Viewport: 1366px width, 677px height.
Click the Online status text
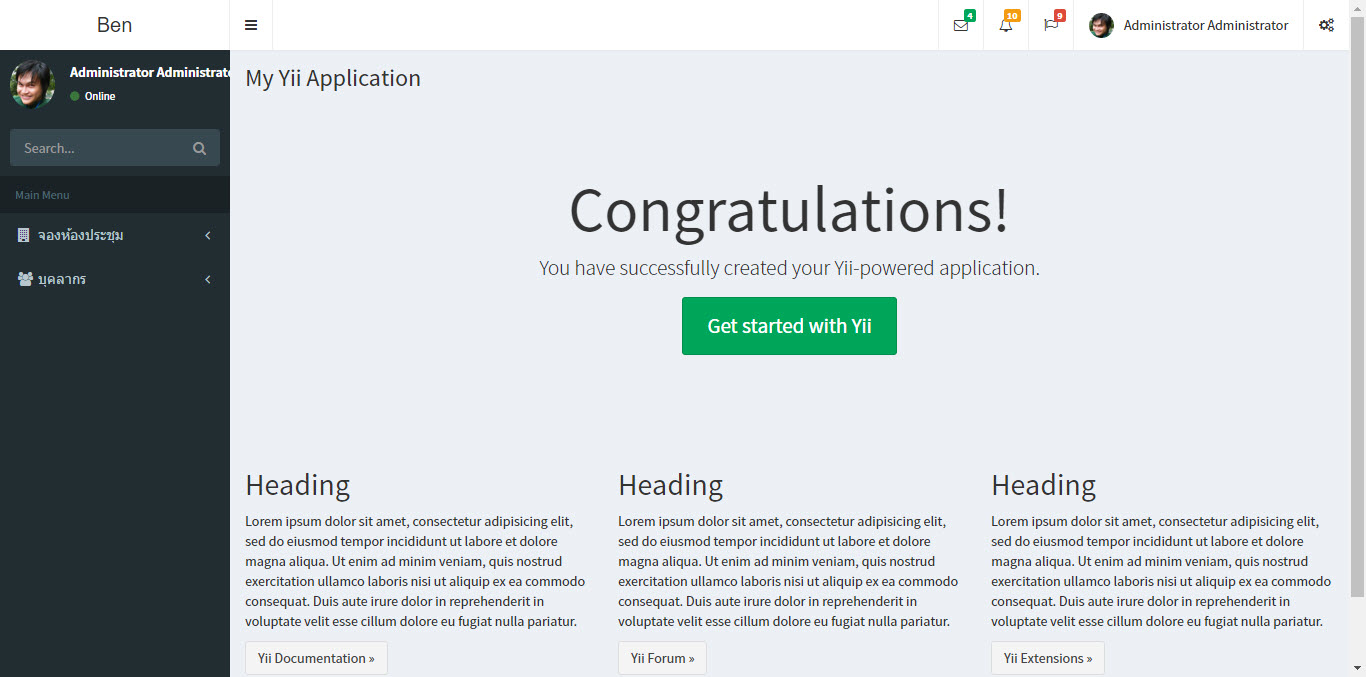pyautogui.click(x=100, y=96)
